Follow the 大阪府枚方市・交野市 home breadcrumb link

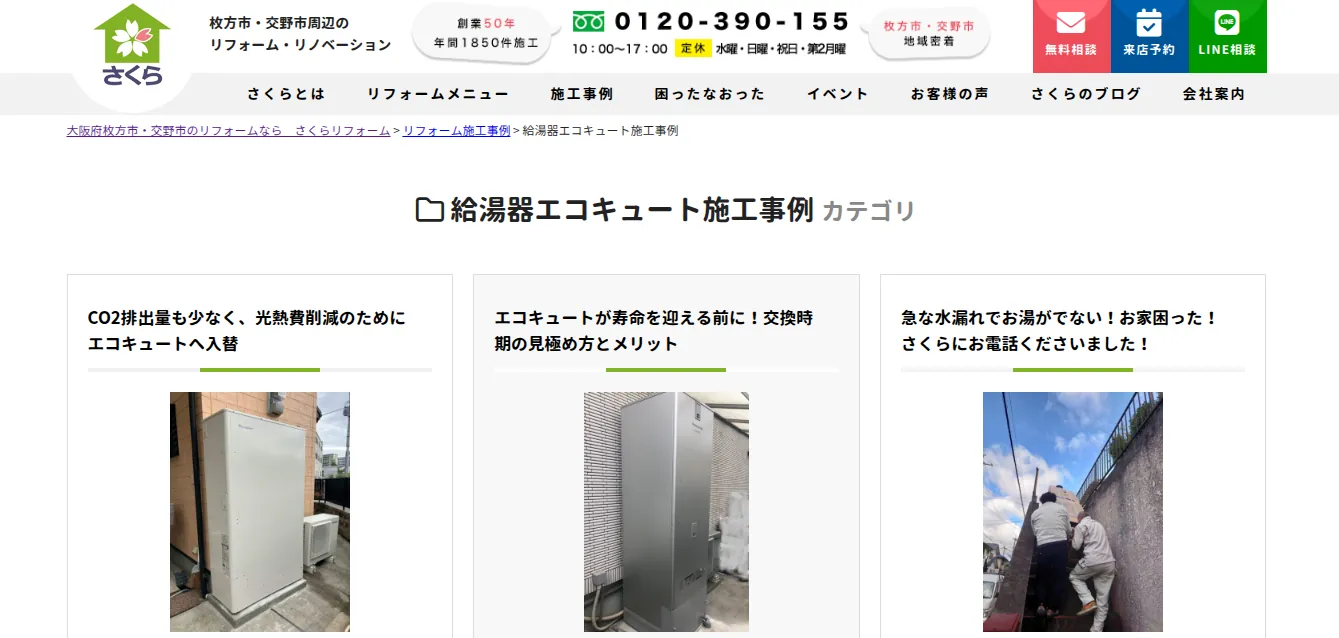coord(228,131)
